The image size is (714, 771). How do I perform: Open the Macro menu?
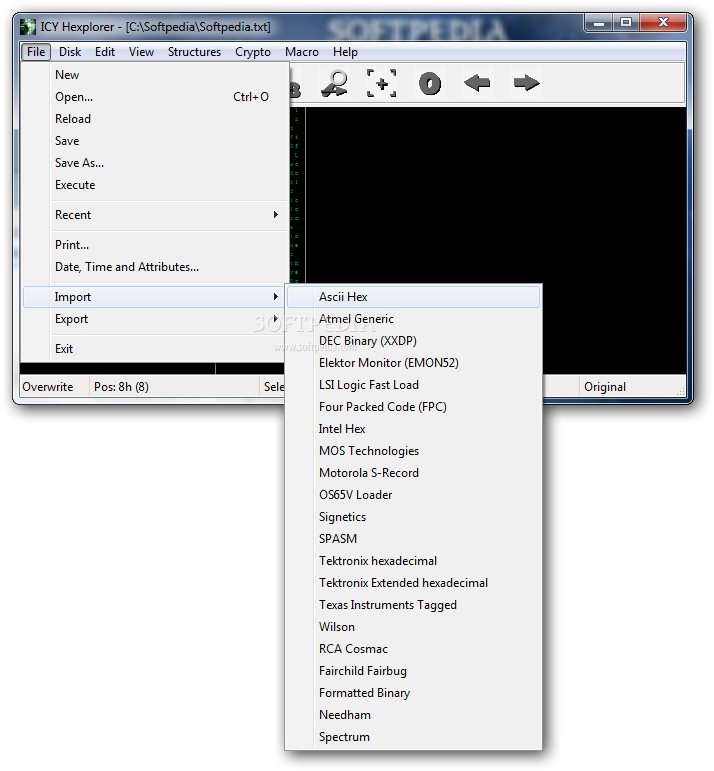[x=301, y=52]
